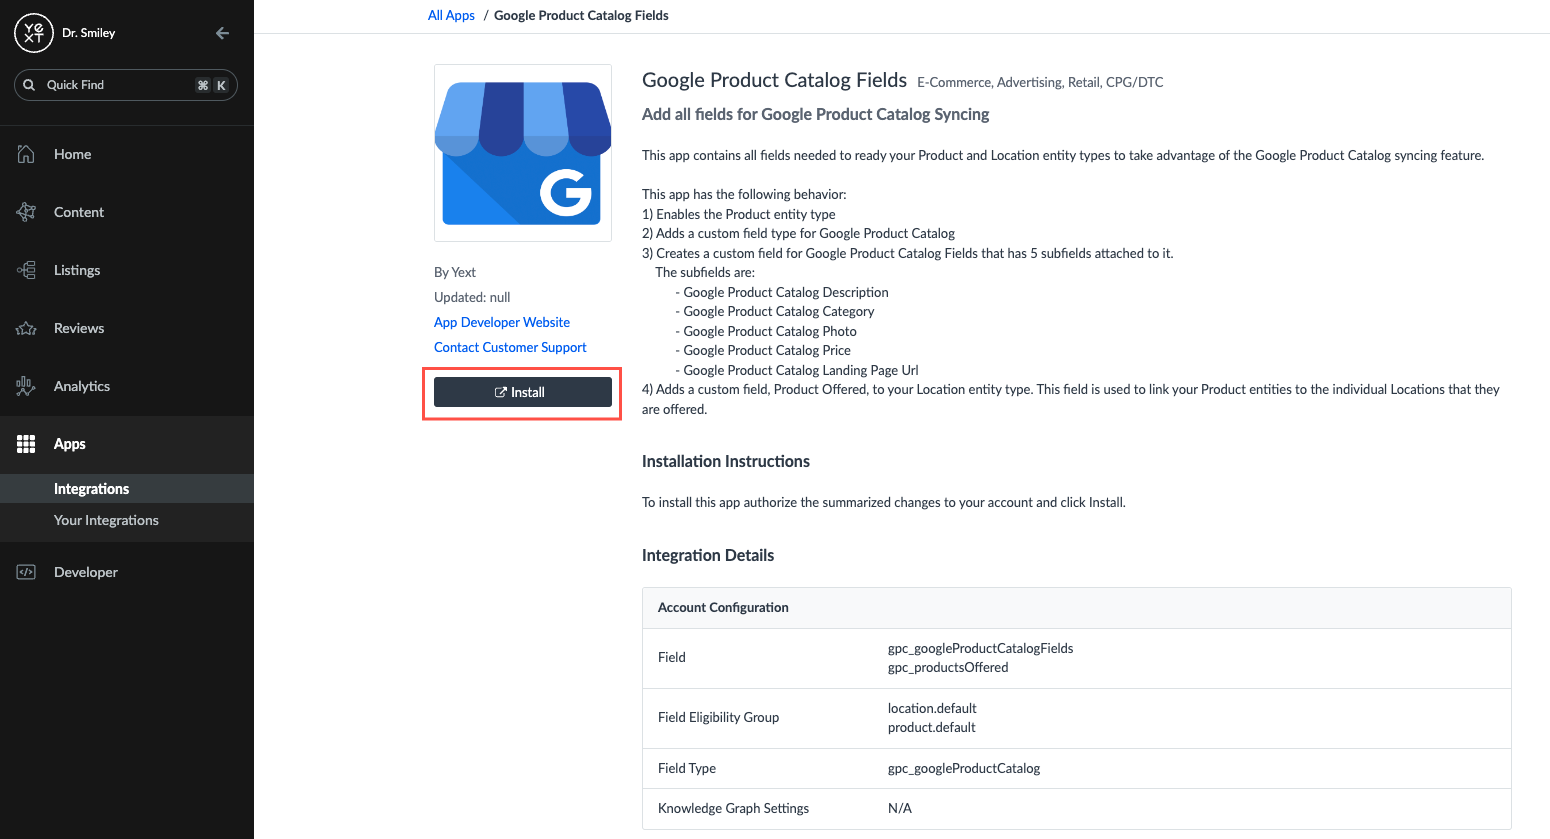
Task: Open the App Developer Website link
Action: (502, 322)
